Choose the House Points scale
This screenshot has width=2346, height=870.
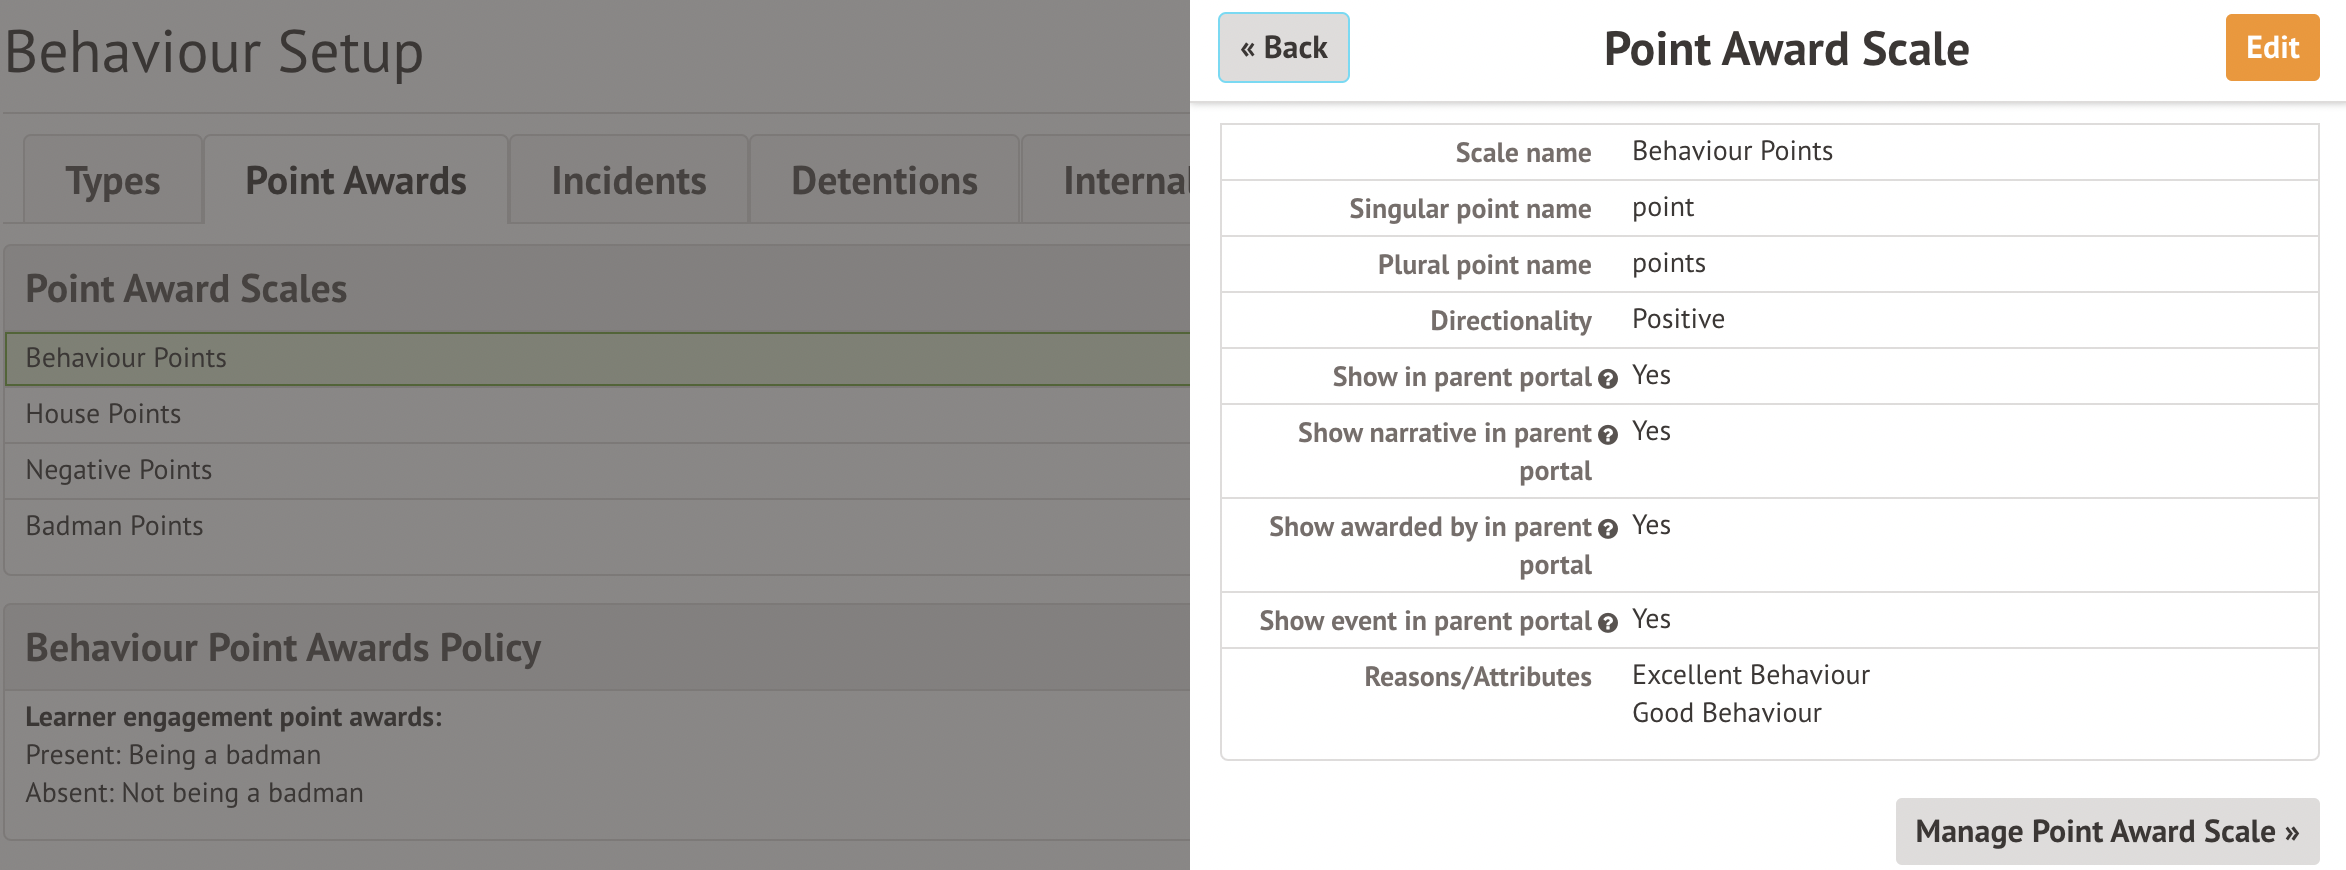tap(104, 414)
